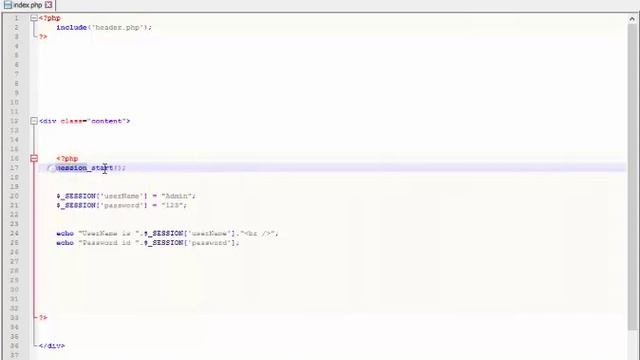Click the closing ?> on line 3
Viewport: 640px width, 360px height.
coord(43,37)
